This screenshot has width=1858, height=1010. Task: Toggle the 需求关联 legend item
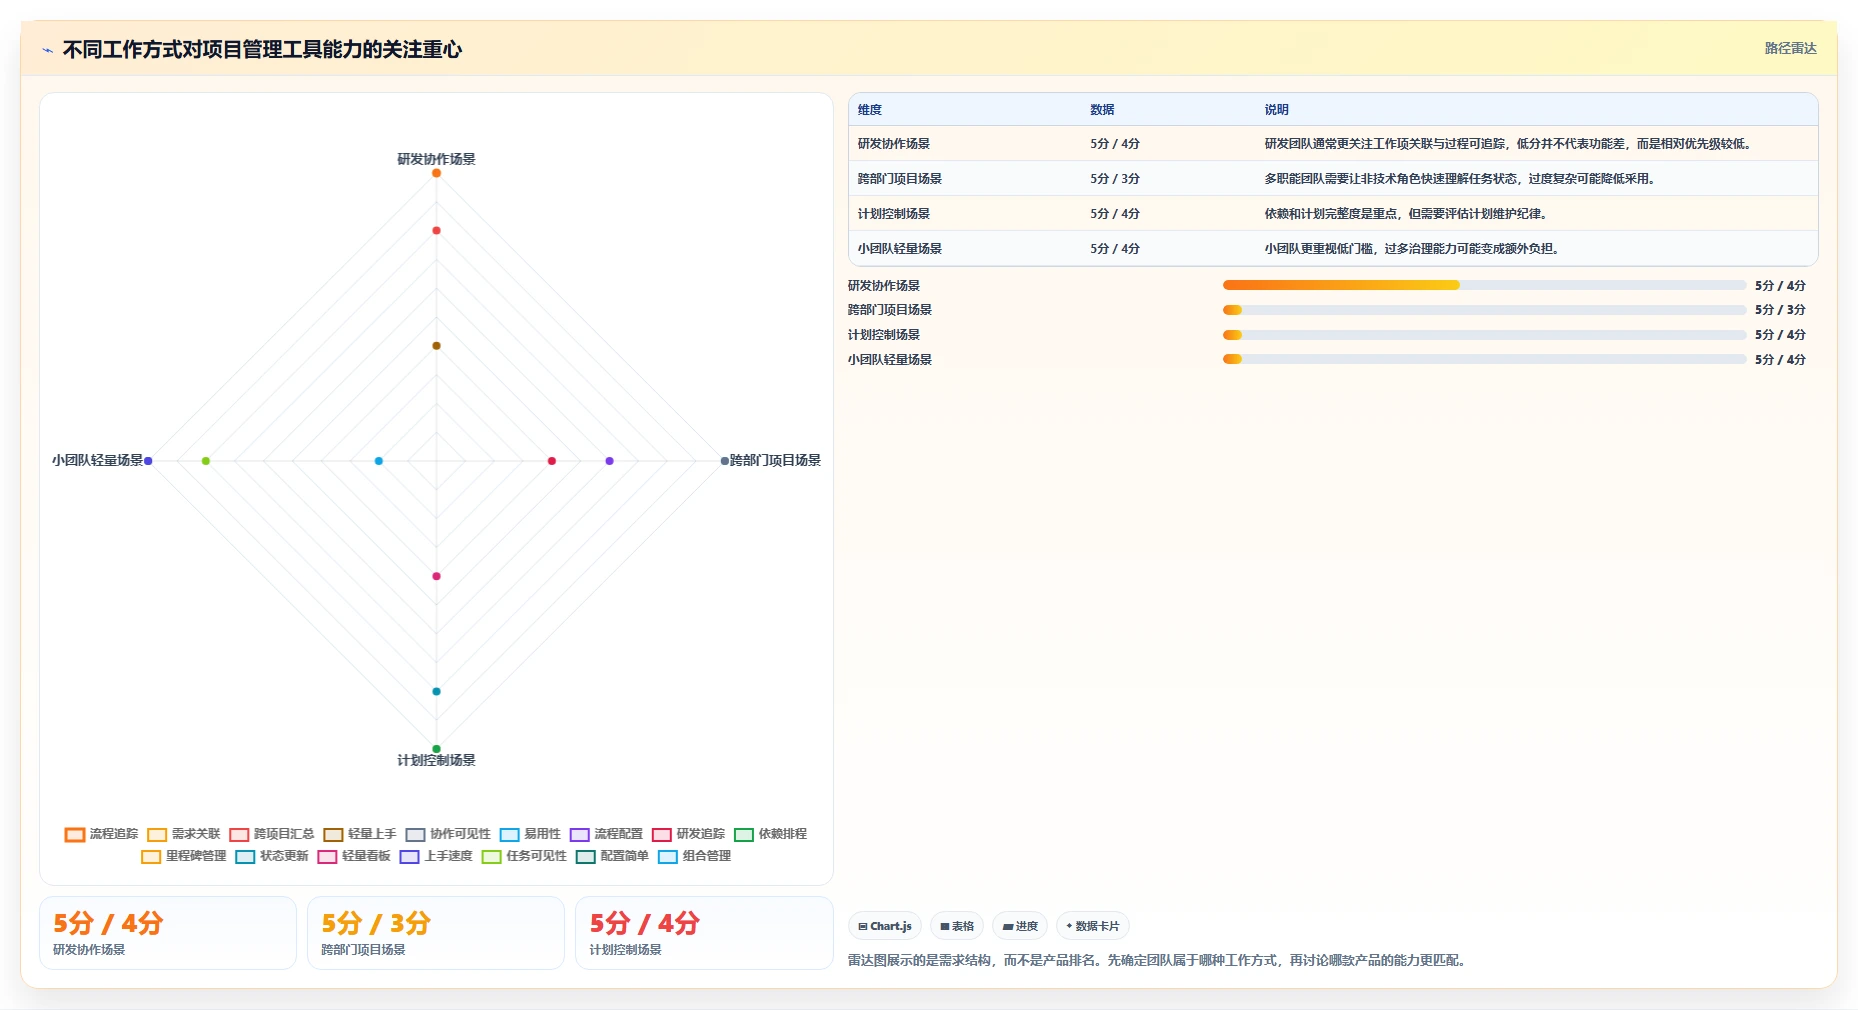183,834
